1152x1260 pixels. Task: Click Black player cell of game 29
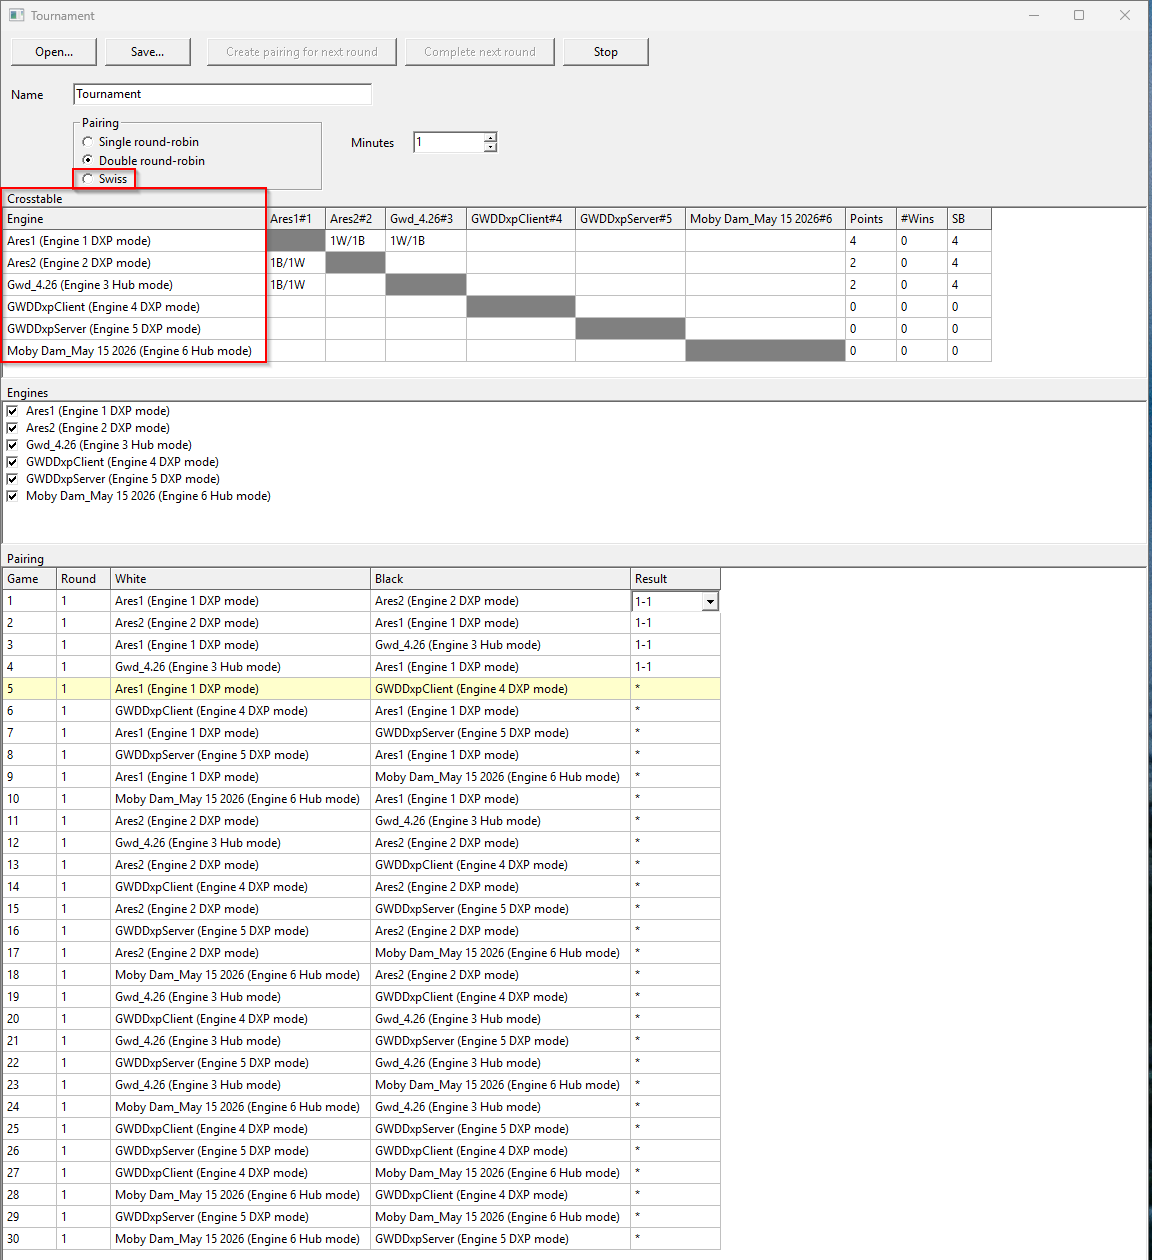pos(500,1217)
